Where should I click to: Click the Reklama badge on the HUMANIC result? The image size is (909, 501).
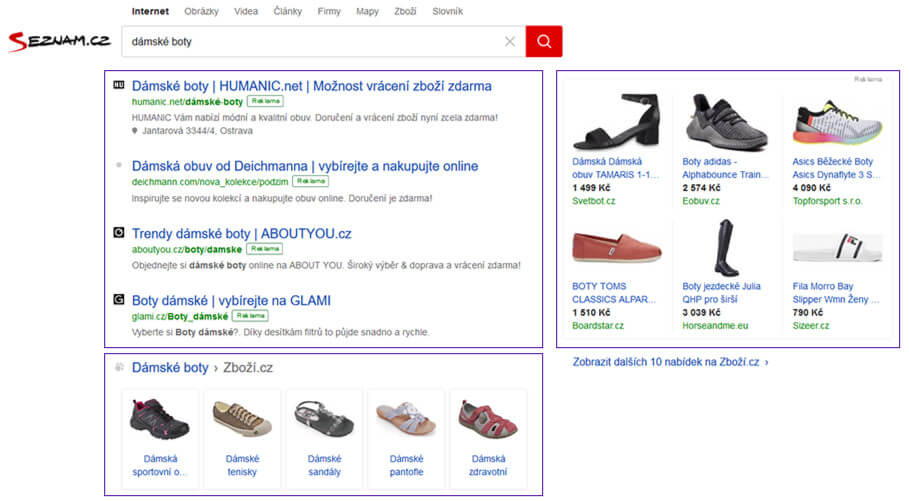pos(266,101)
